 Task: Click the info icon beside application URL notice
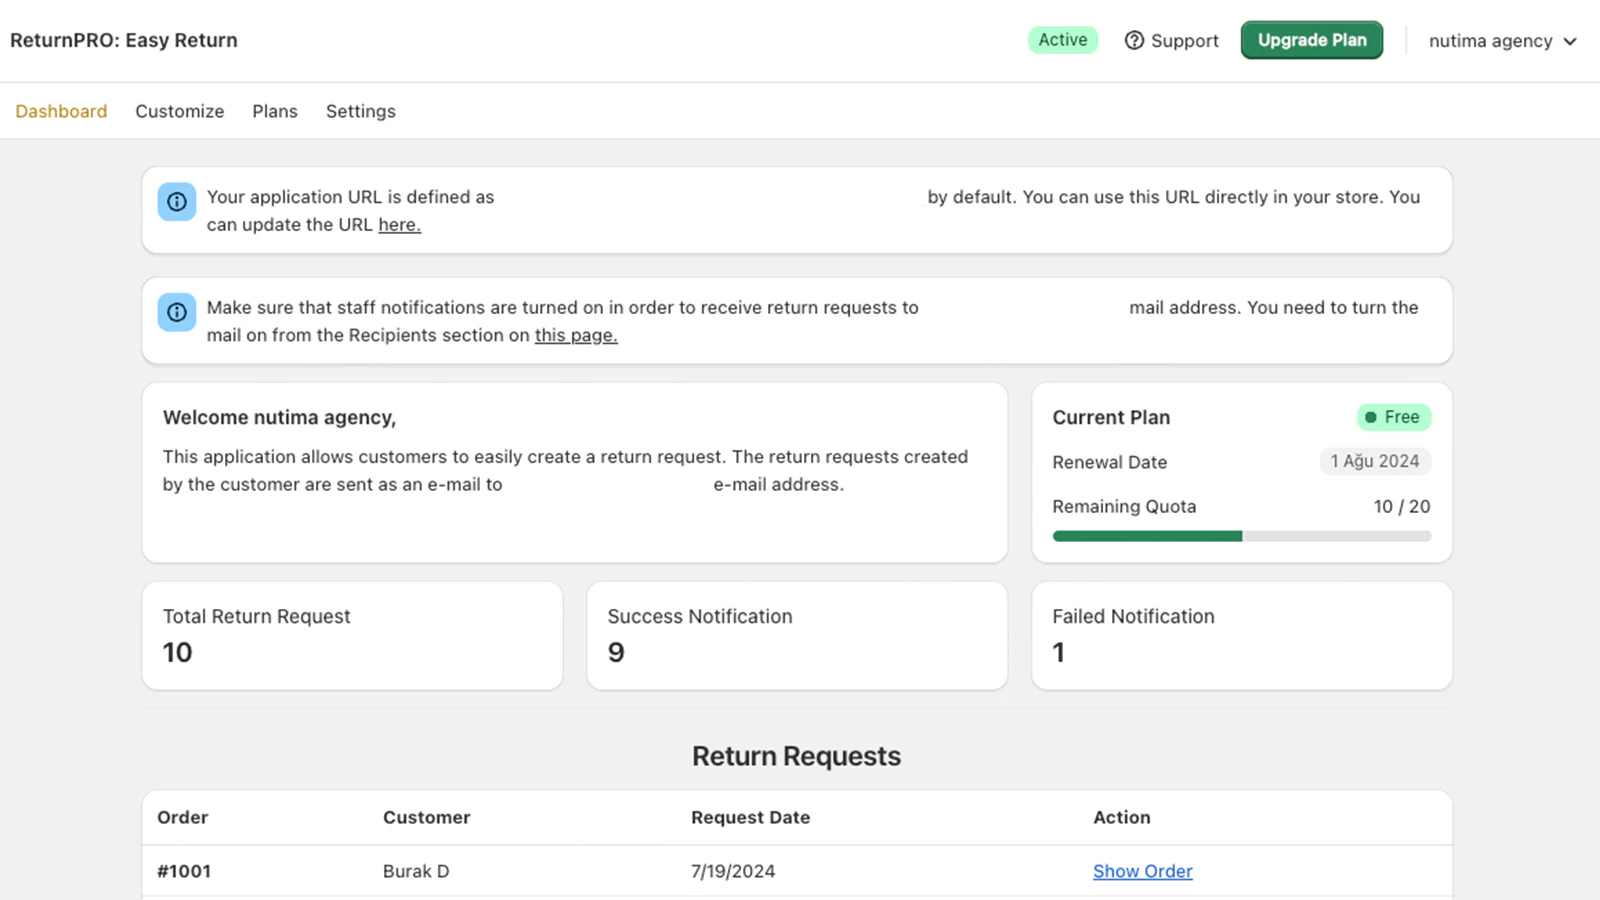tap(177, 202)
